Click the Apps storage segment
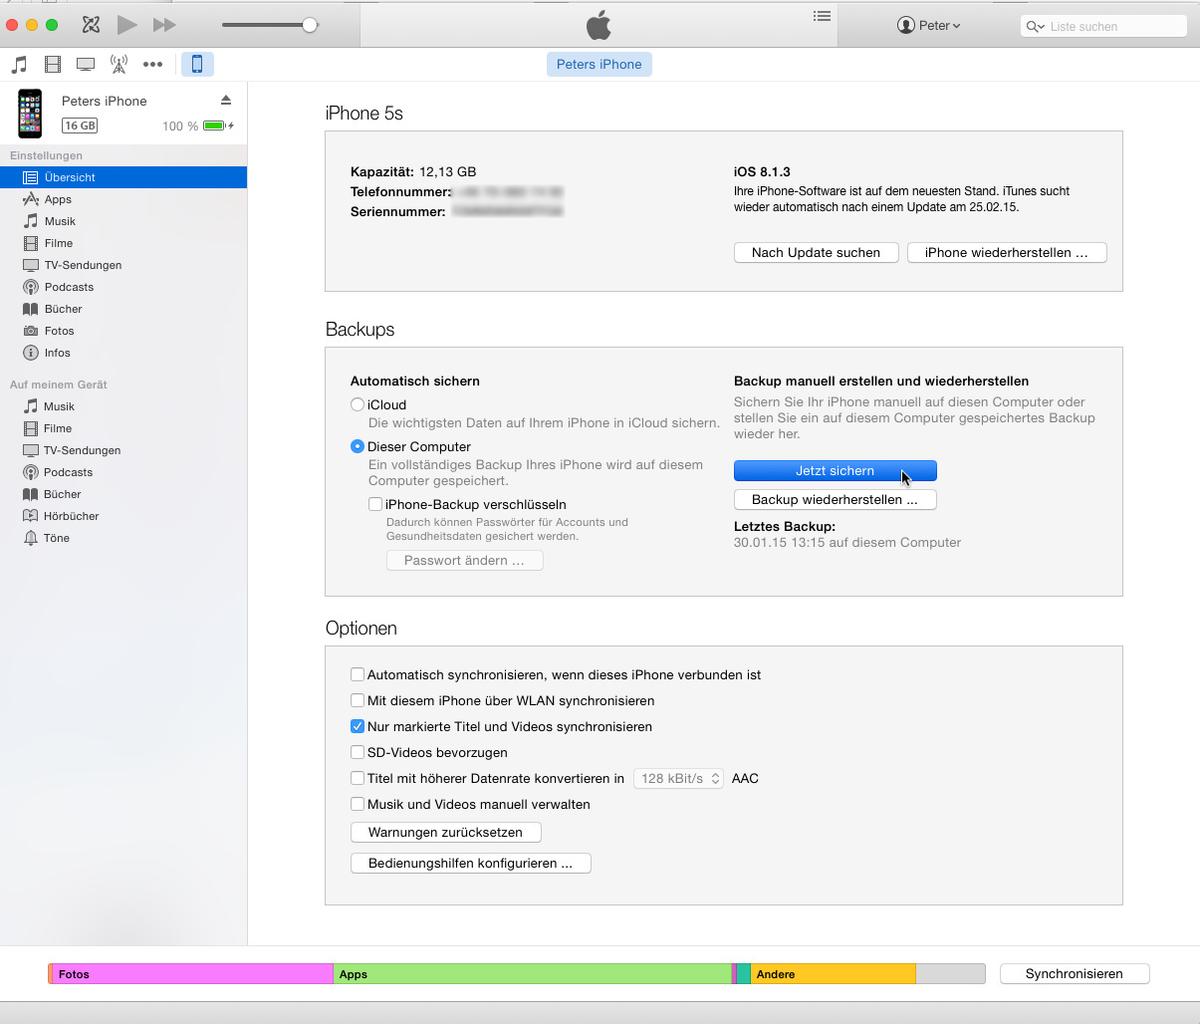This screenshot has width=1200, height=1024. [532, 974]
